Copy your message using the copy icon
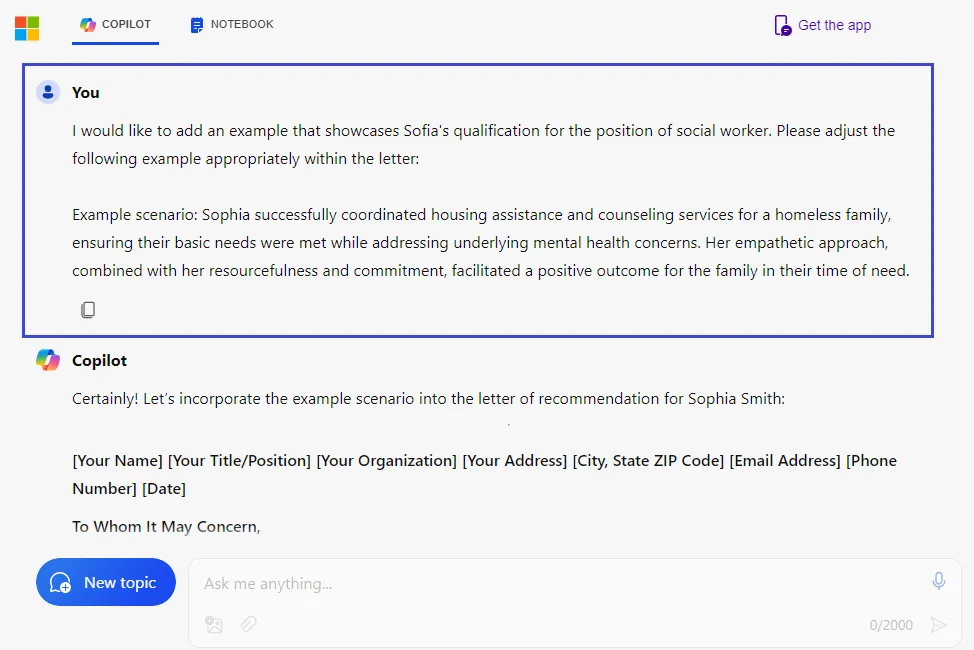Screen dimensions: 974x650 coord(88,309)
